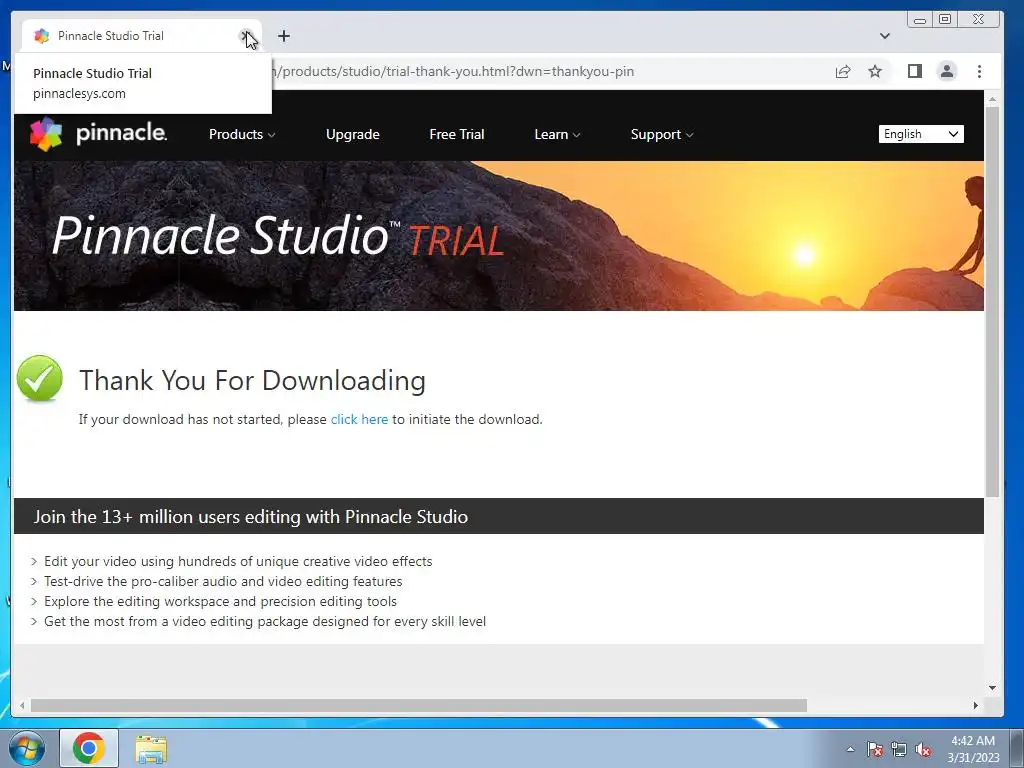Show hidden system tray icons
Viewport: 1024px width, 768px height.
tap(850, 749)
